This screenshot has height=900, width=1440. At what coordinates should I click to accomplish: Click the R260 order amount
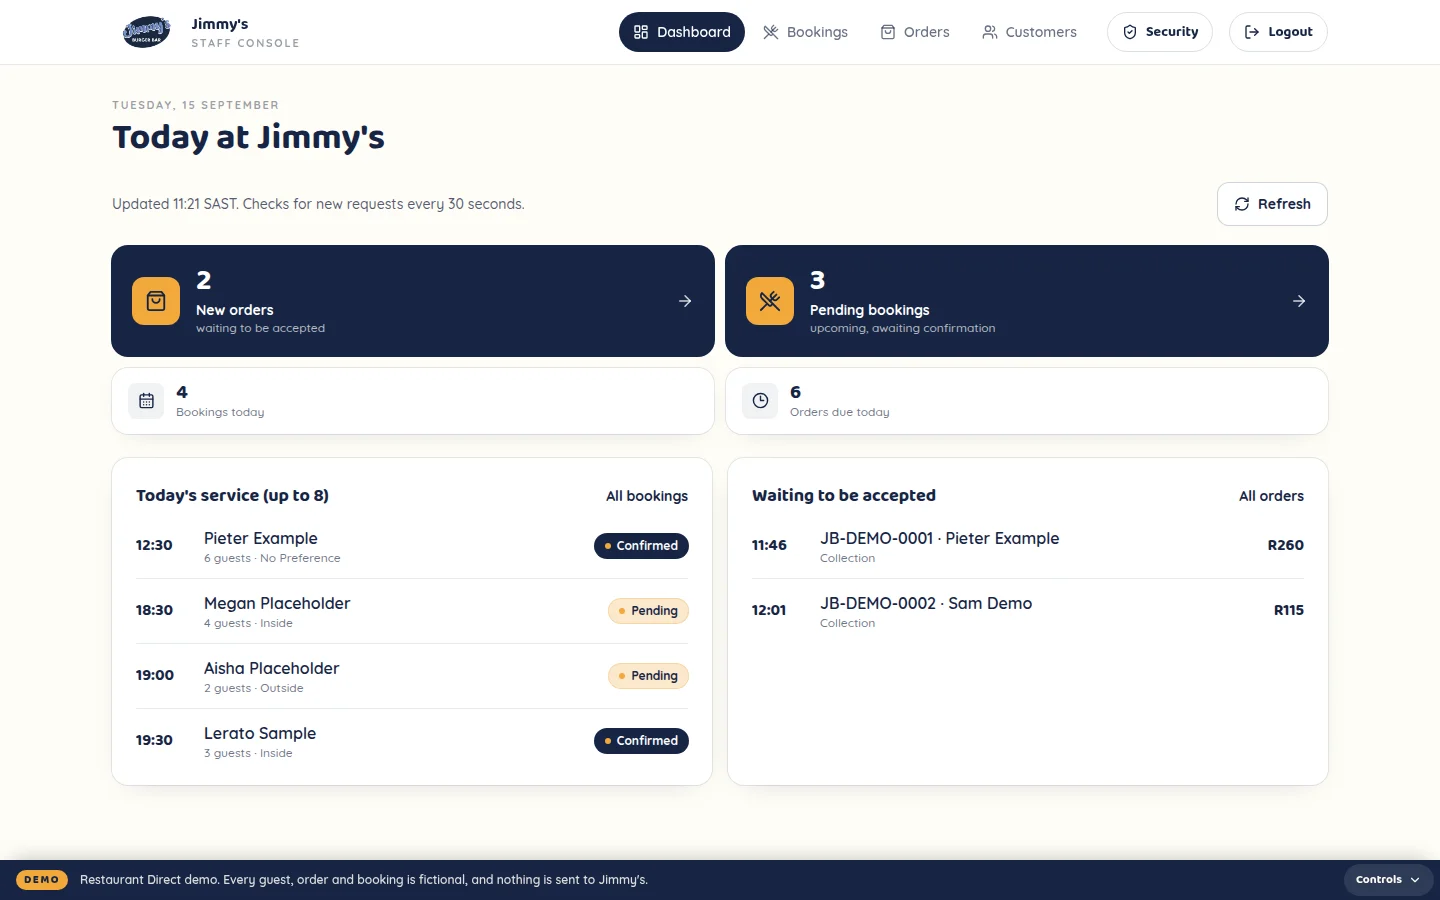pyautogui.click(x=1285, y=545)
